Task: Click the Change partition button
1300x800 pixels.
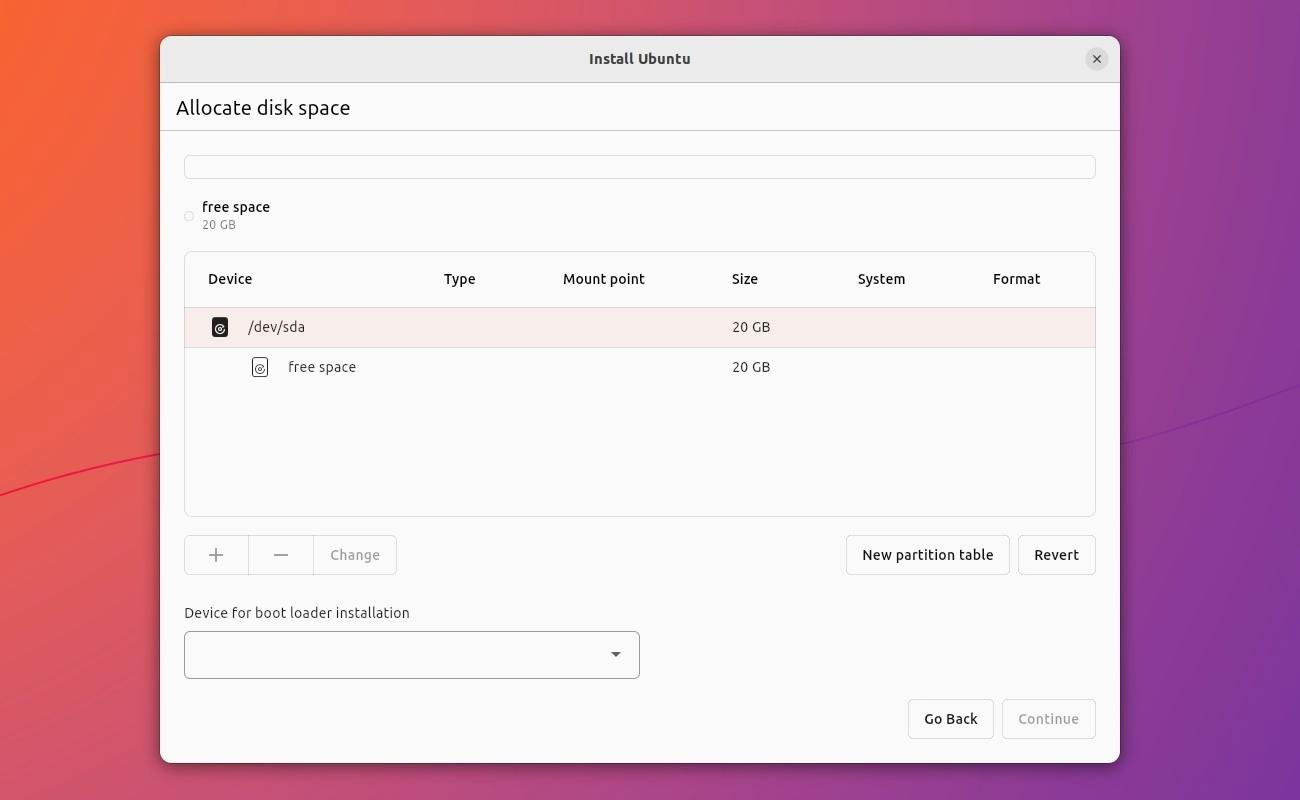Action: click(355, 555)
